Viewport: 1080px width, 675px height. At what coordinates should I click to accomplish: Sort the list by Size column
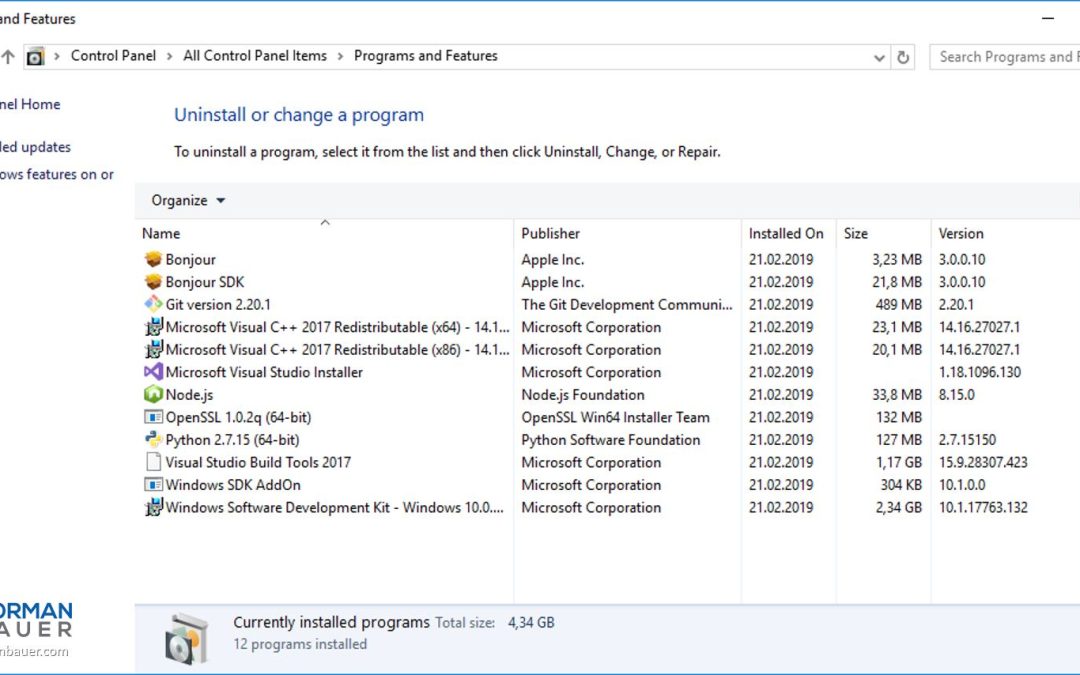tap(884, 233)
